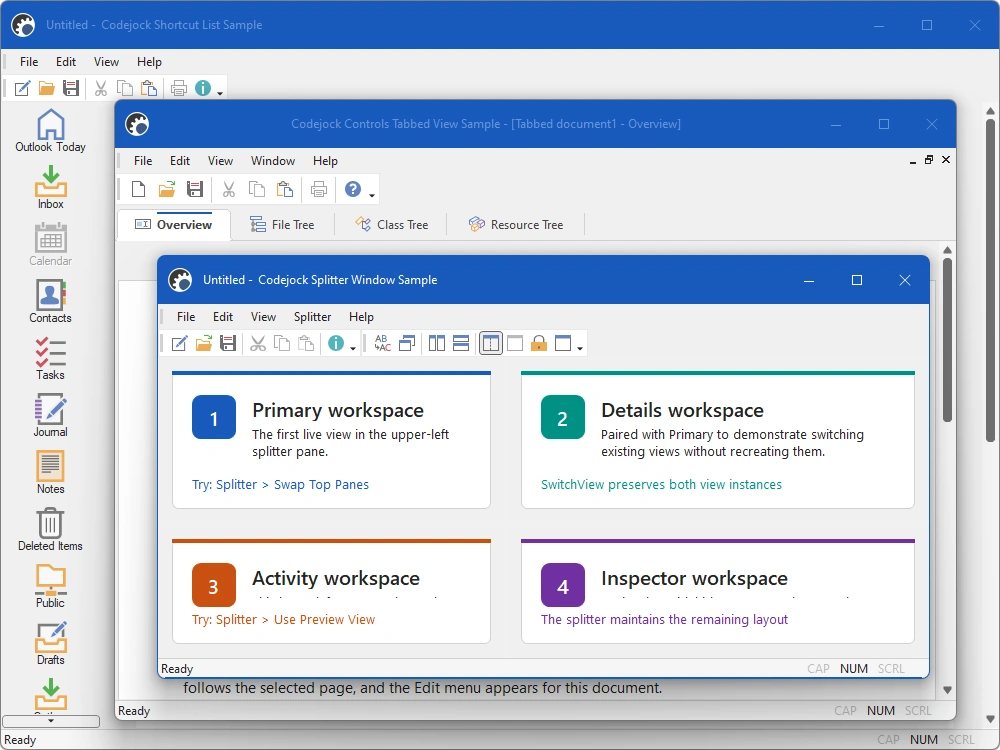
Task: Click cascading windows icon in Splitter toolbar
Action: pyautogui.click(x=407, y=343)
